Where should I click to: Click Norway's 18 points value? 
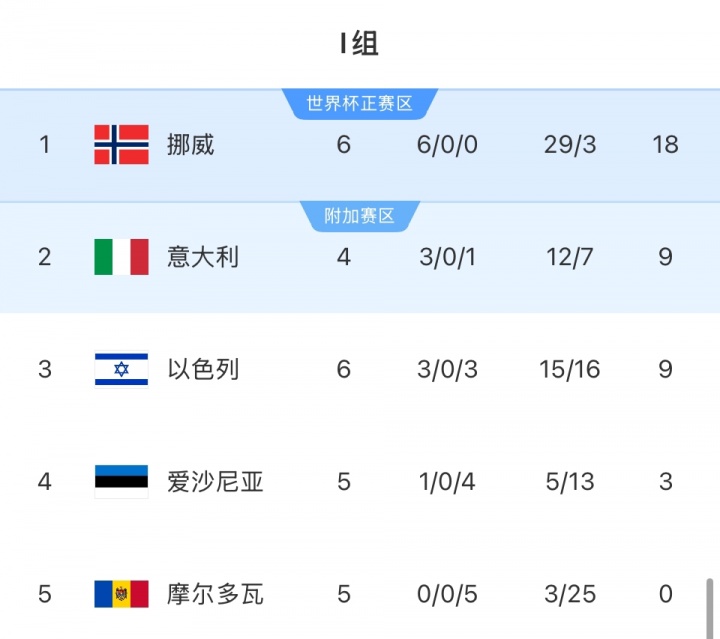[665, 144]
